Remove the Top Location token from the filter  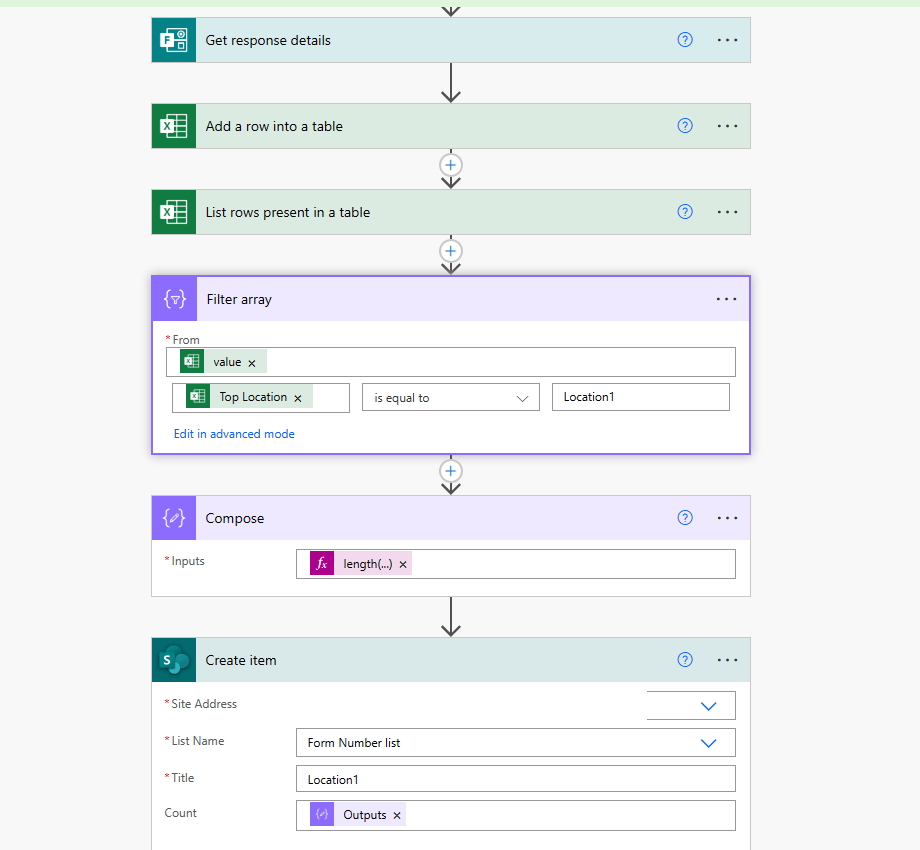[297, 397]
